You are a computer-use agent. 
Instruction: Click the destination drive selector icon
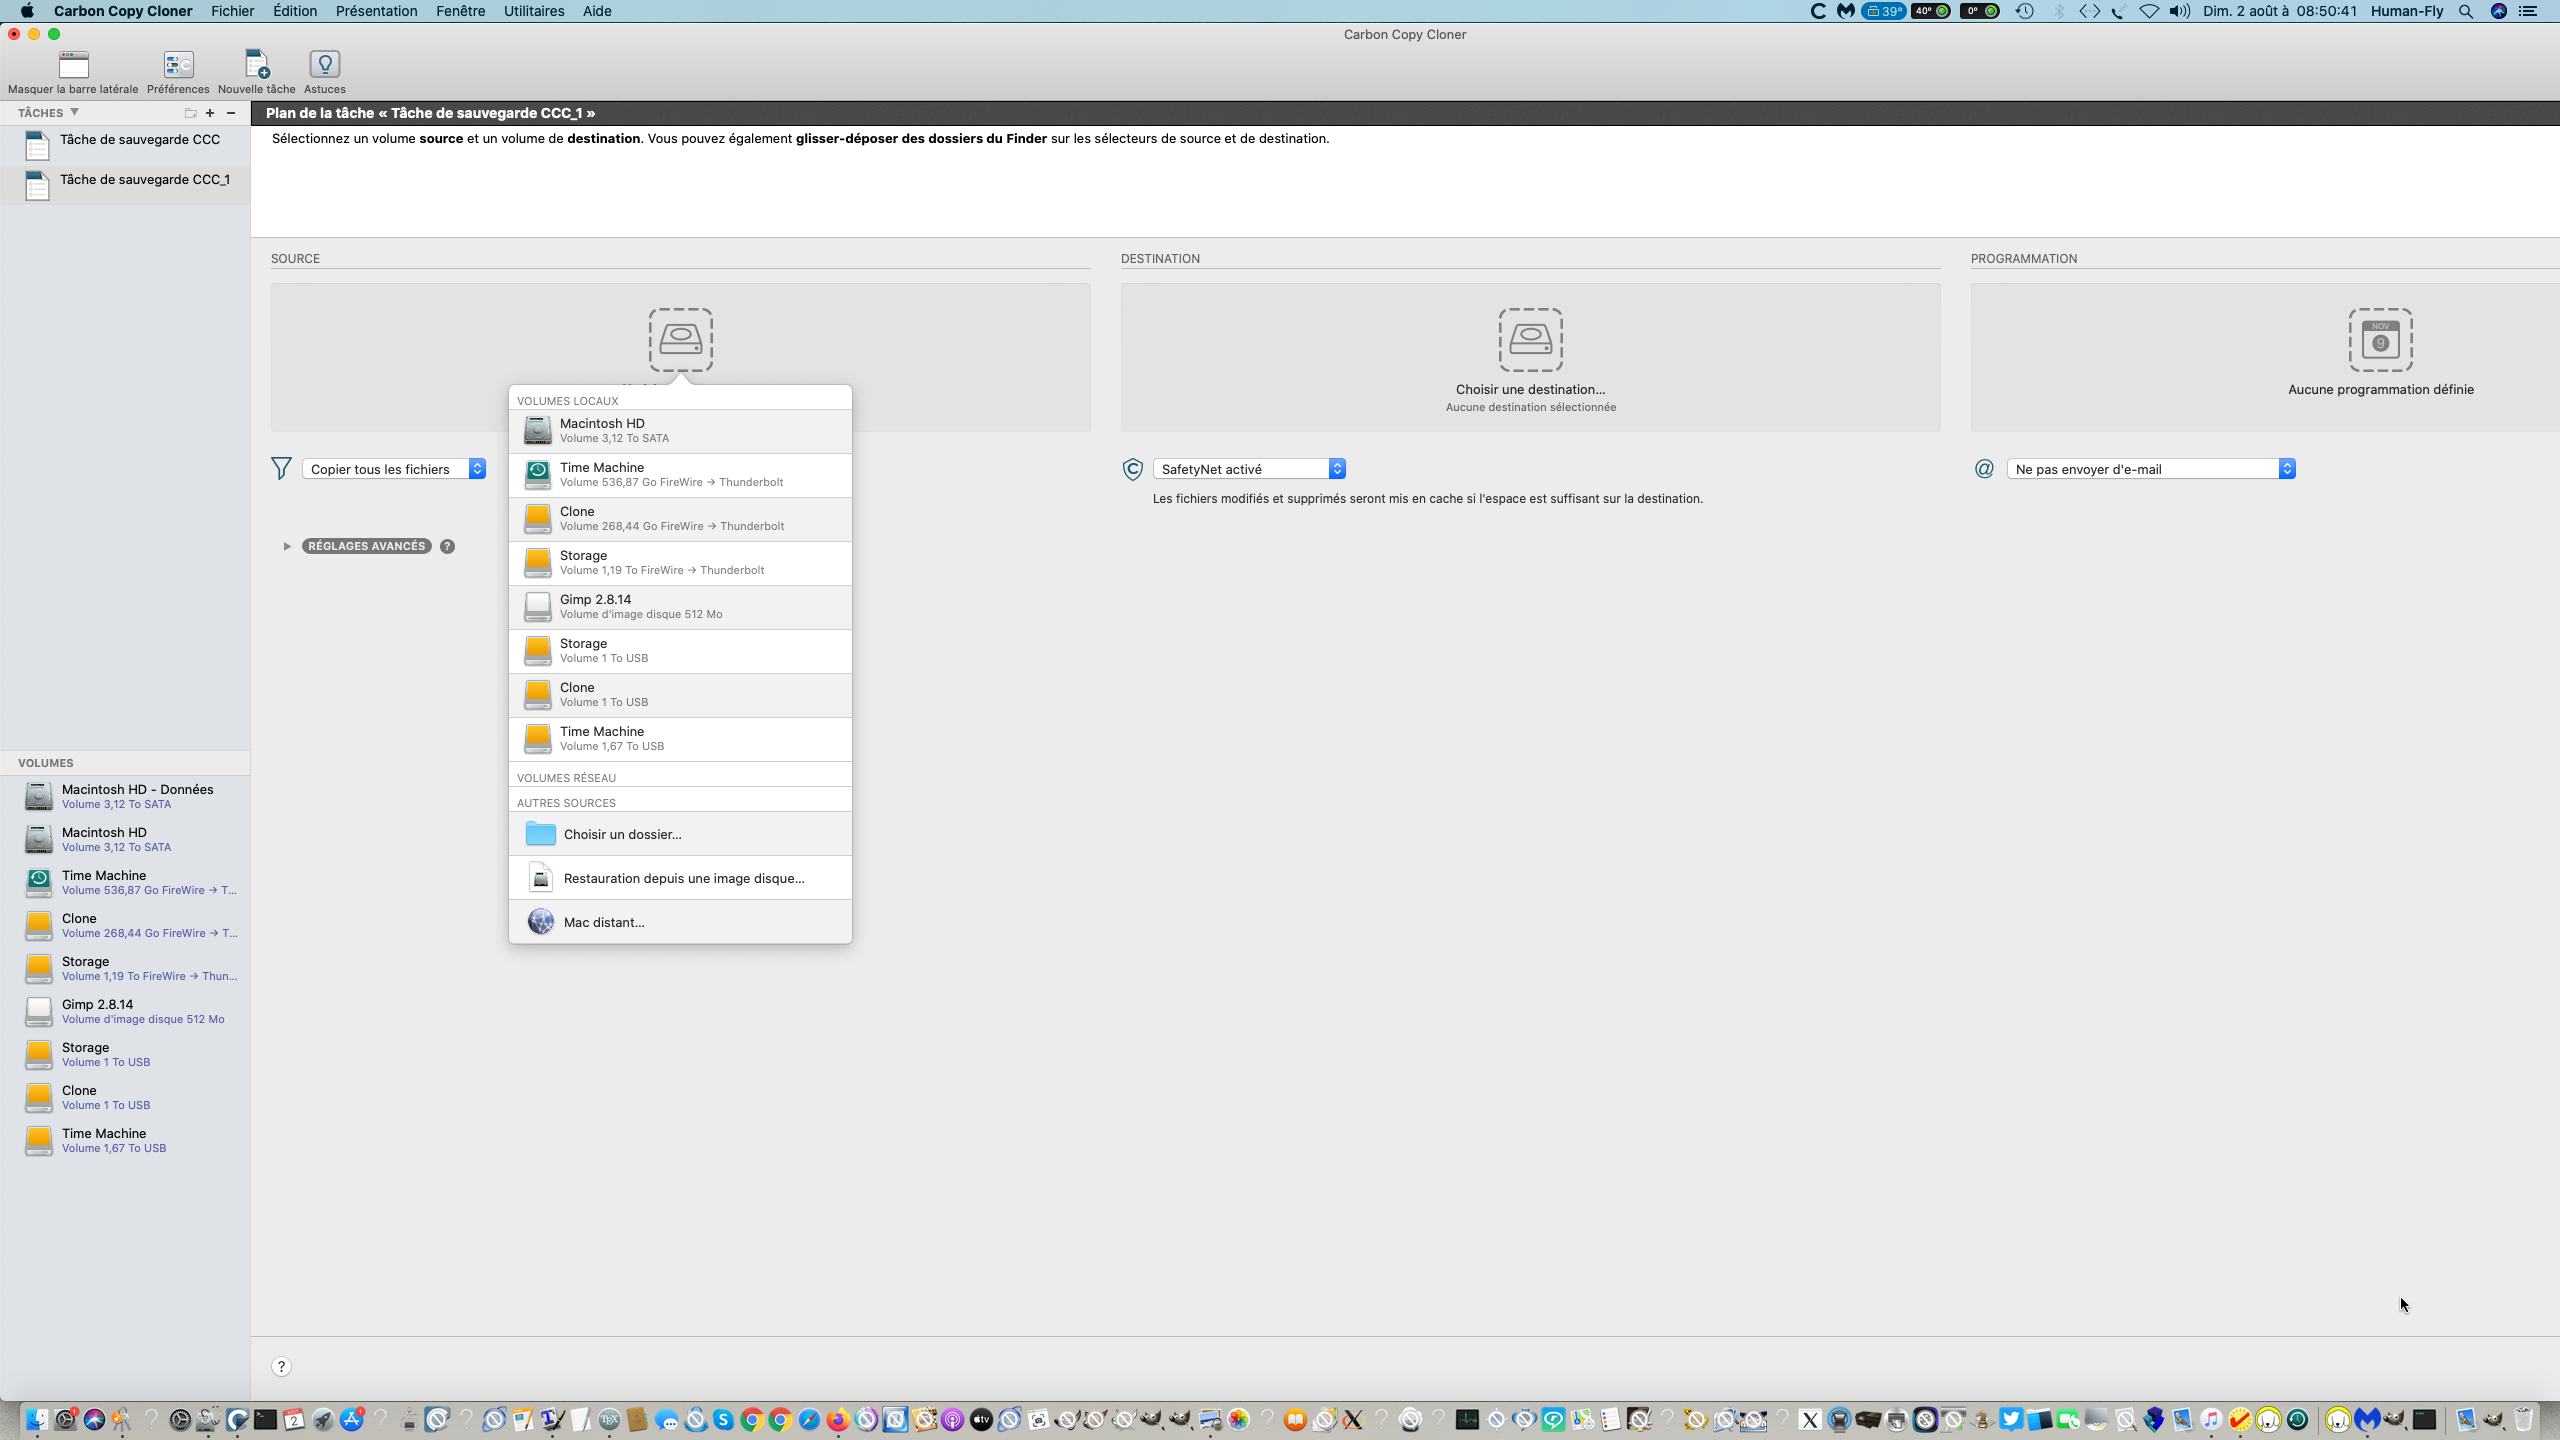[1530, 340]
